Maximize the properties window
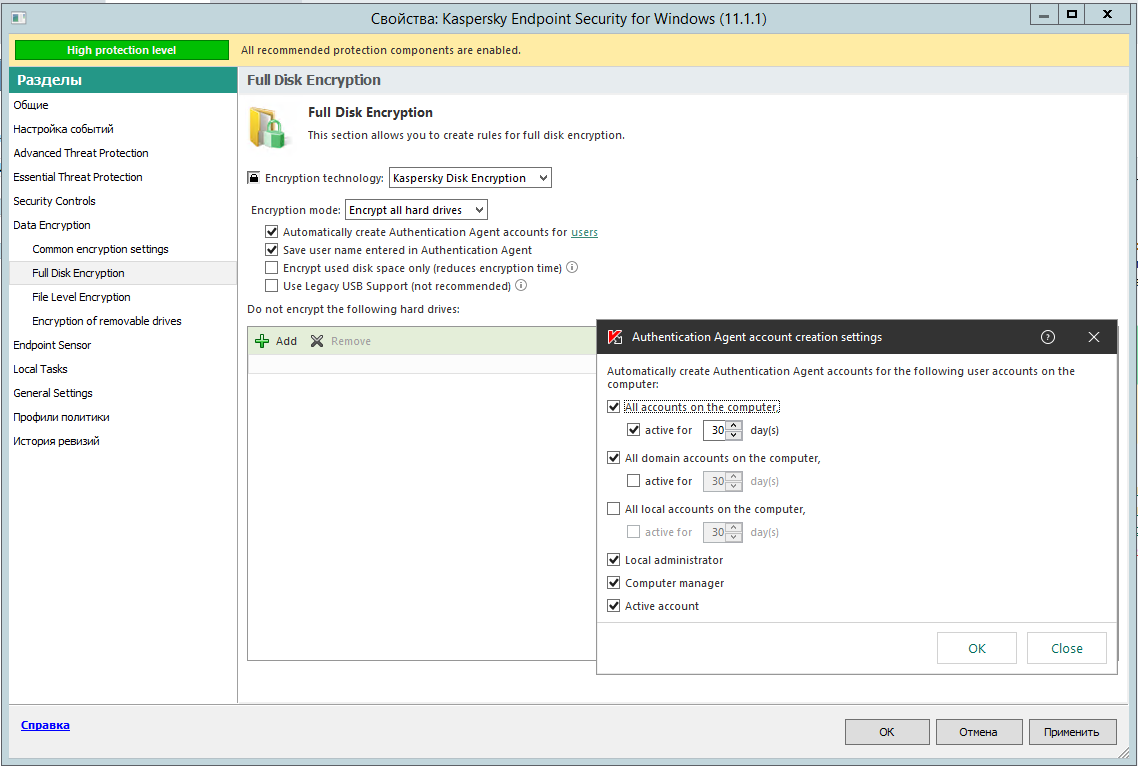Image resolution: width=1138 pixels, height=766 pixels. [1072, 15]
